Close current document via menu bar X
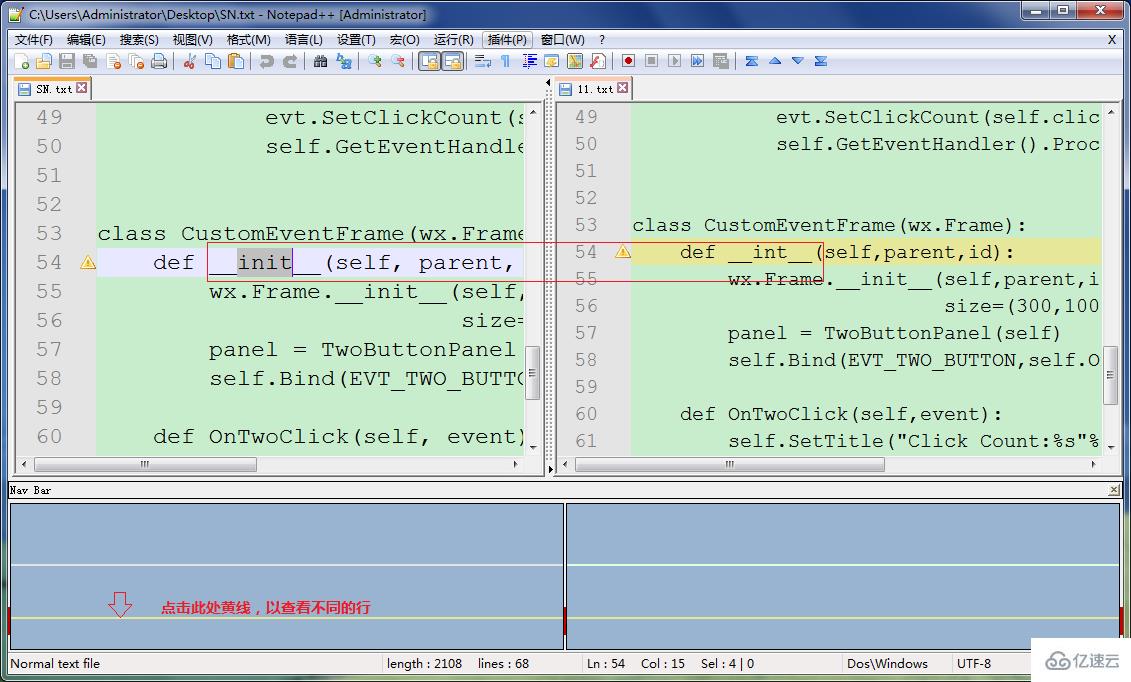Screen dimensions: 1131x682 click(x=1112, y=40)
